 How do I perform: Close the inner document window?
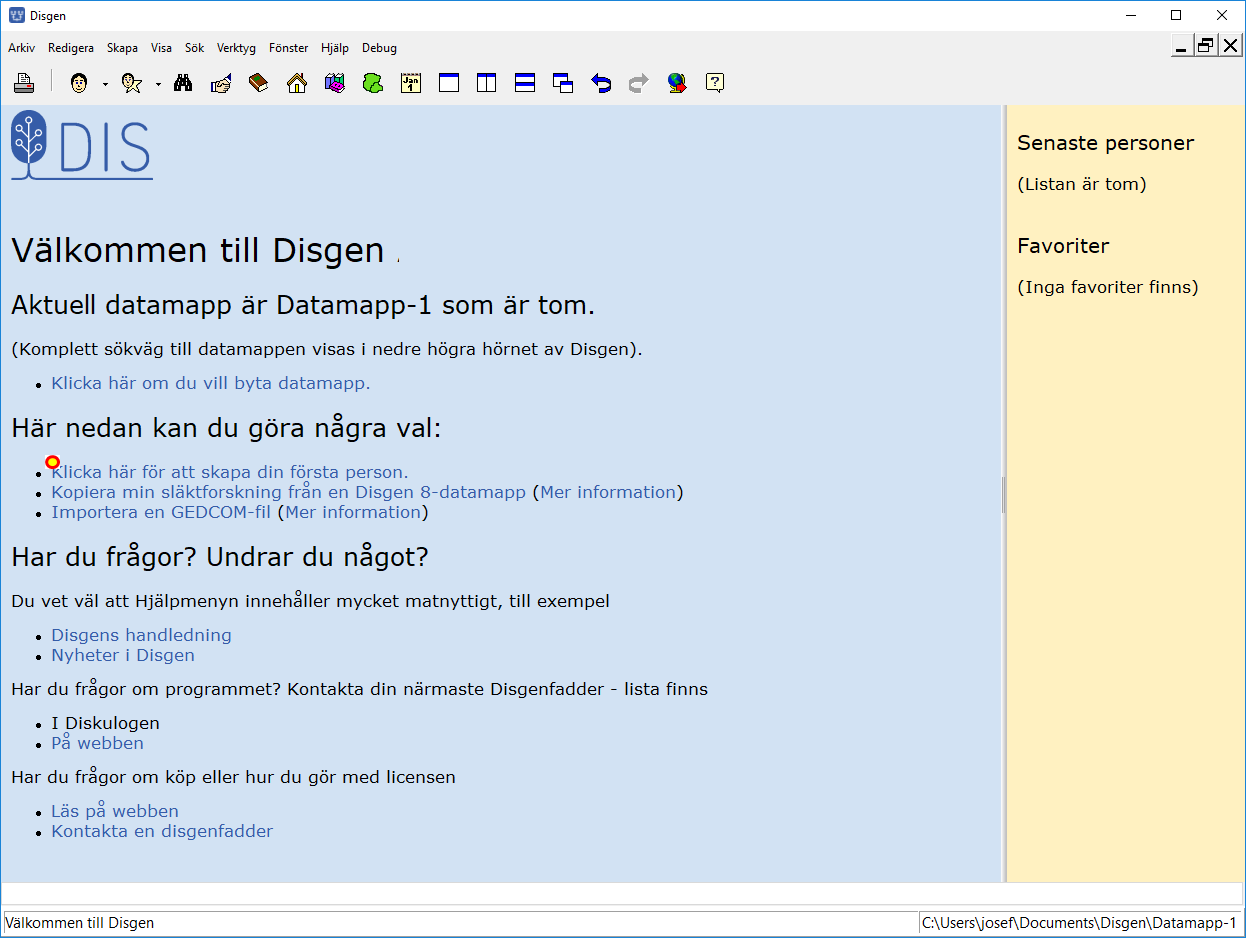pyautogui.click(x=1230, y=46)
